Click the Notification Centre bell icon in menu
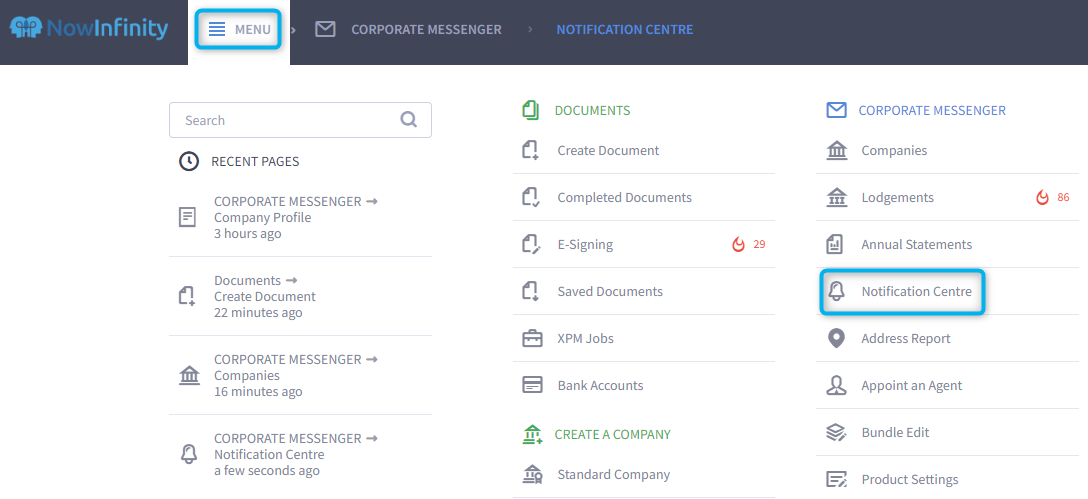The width and height of the screenshot is (1088, 499). [836, 291]
